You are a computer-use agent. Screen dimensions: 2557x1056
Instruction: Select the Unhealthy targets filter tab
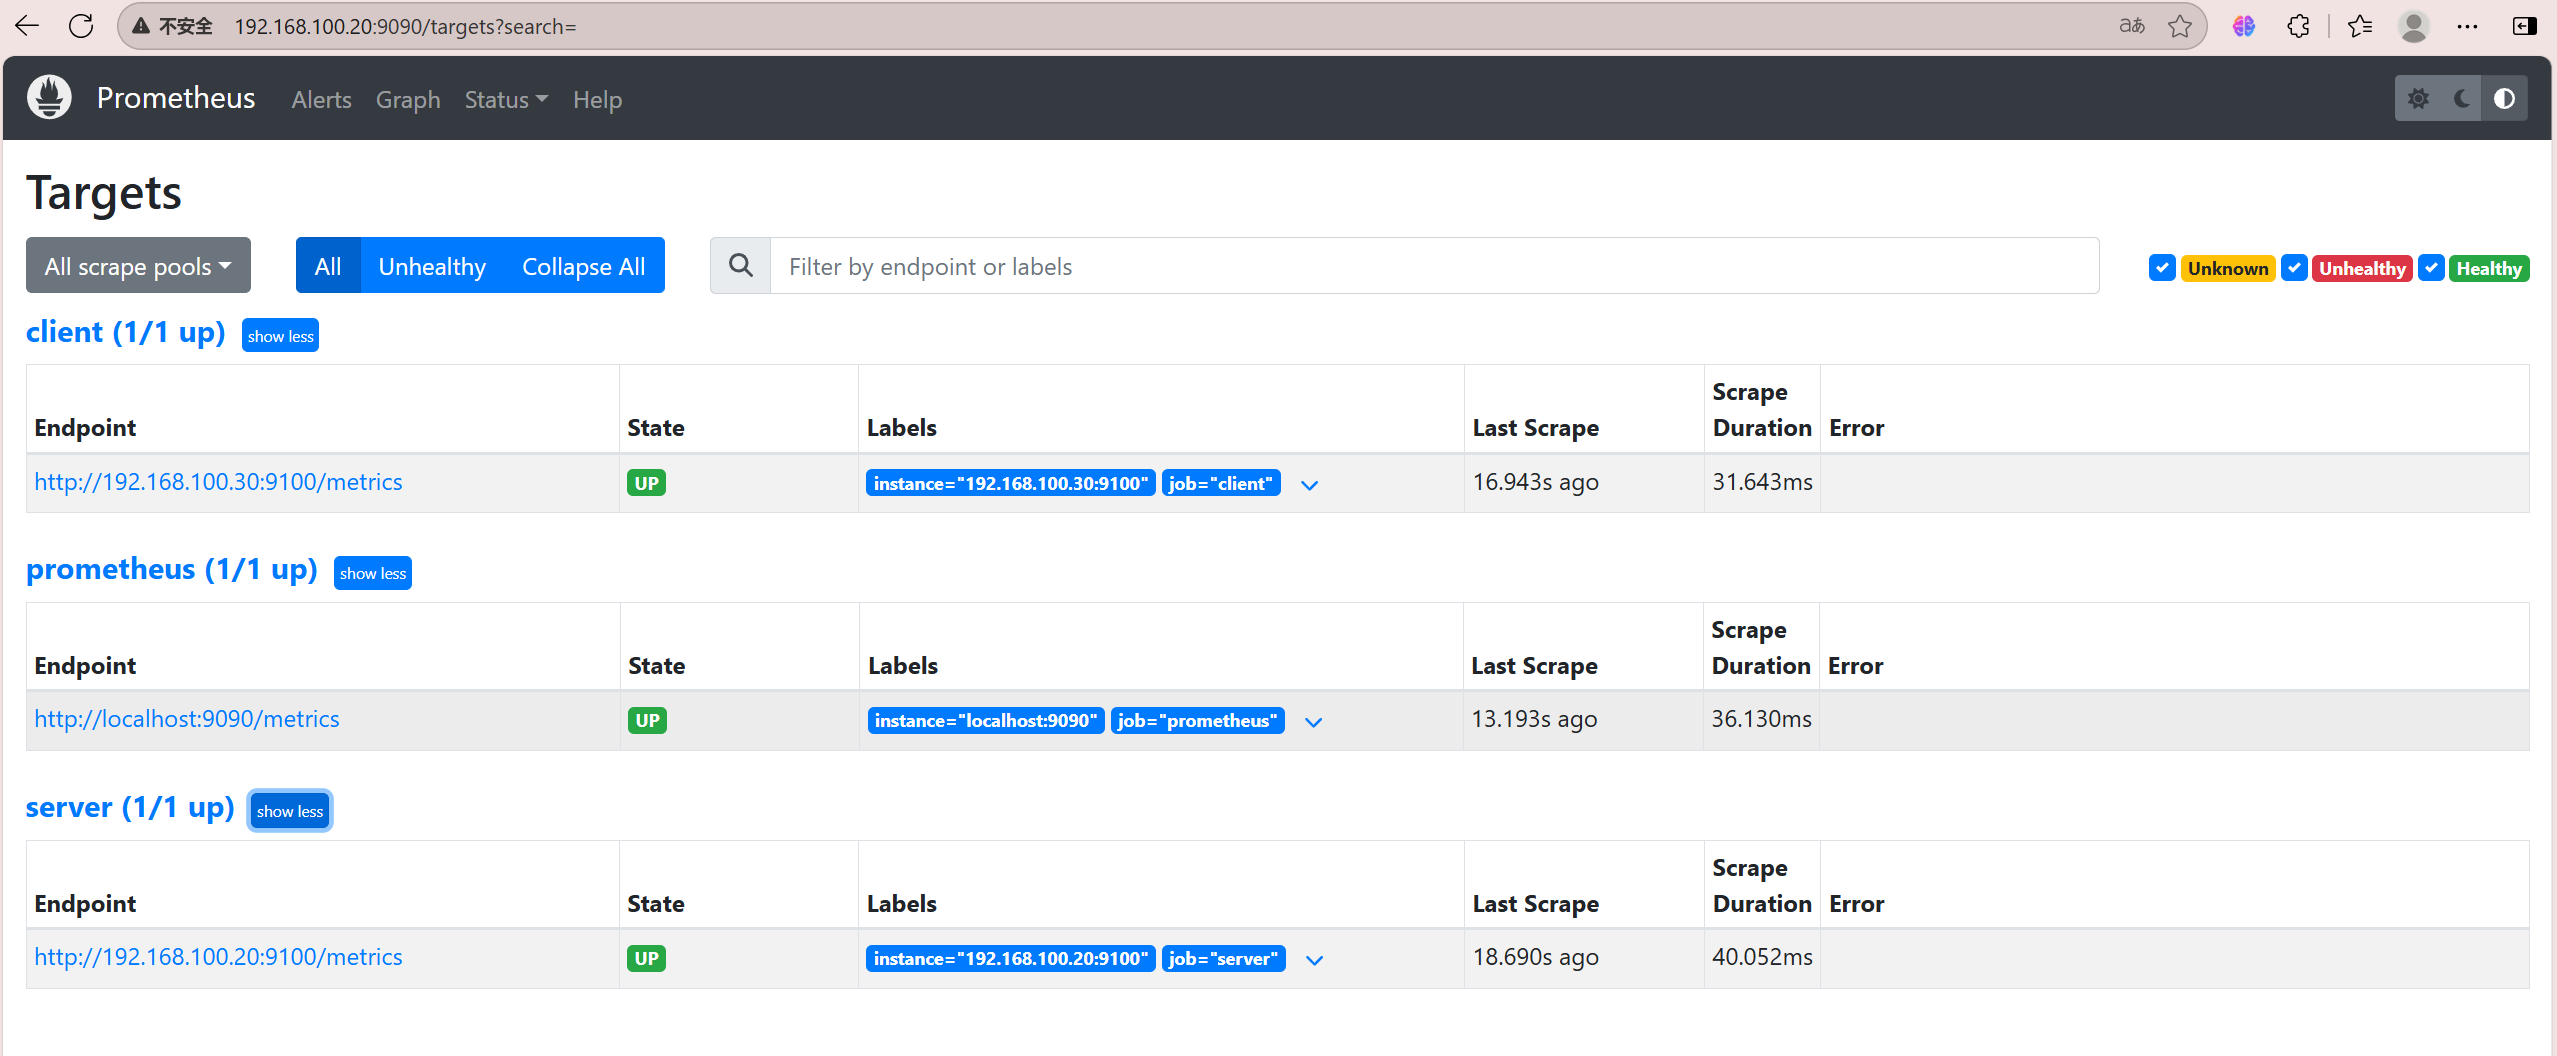click(x=432, y=266)
